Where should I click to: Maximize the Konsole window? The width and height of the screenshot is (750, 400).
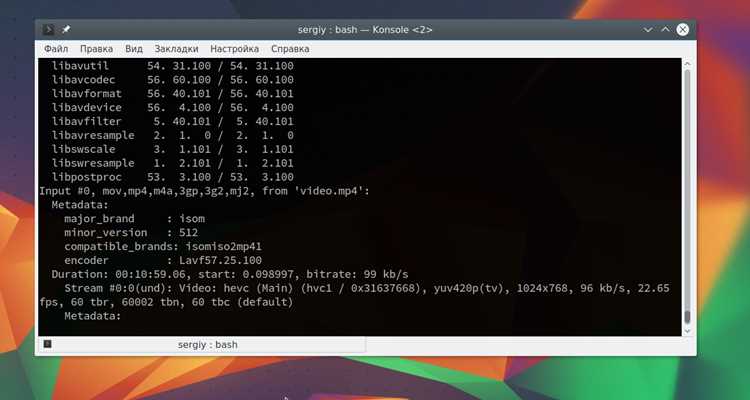665,30
